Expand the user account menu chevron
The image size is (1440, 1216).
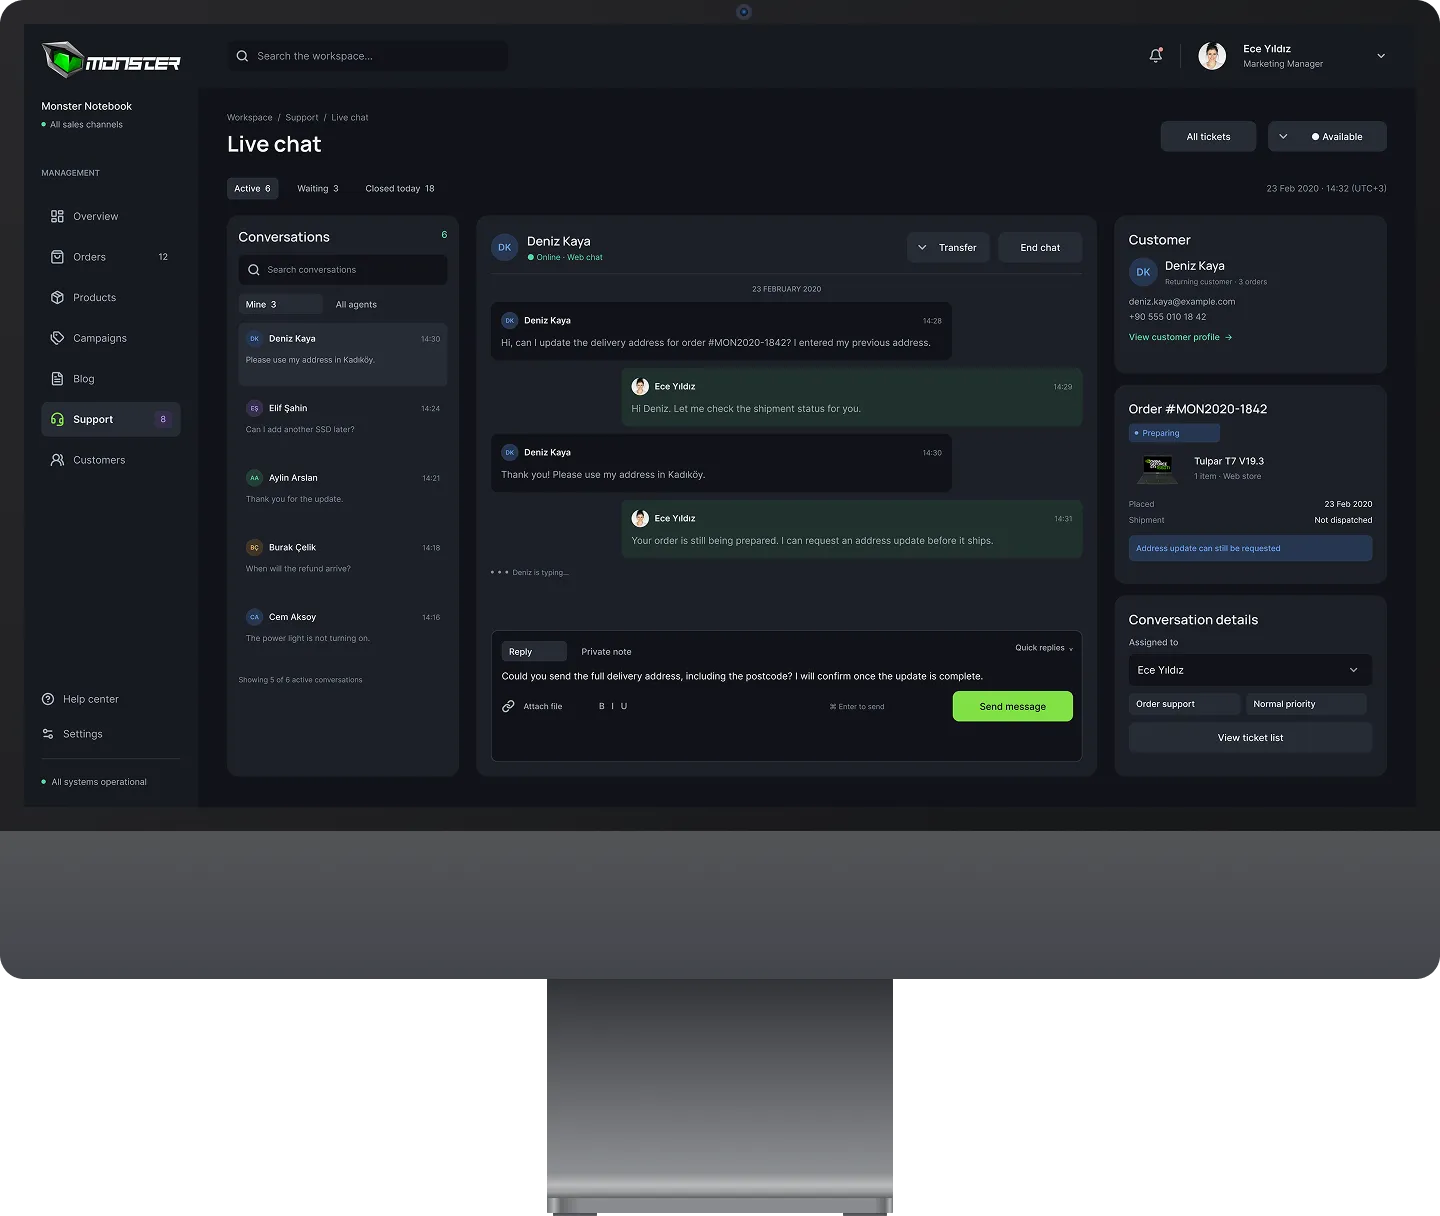[x=1381, y=56]
